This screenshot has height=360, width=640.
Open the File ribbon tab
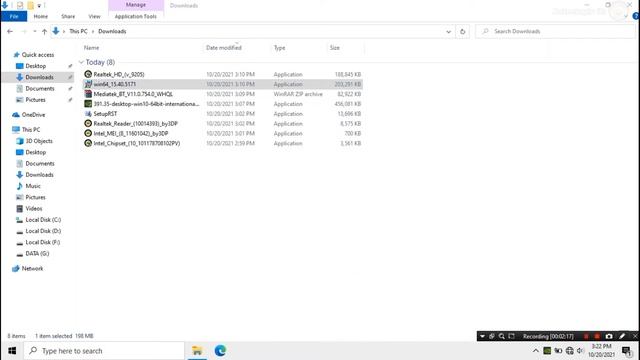[14, 16]
